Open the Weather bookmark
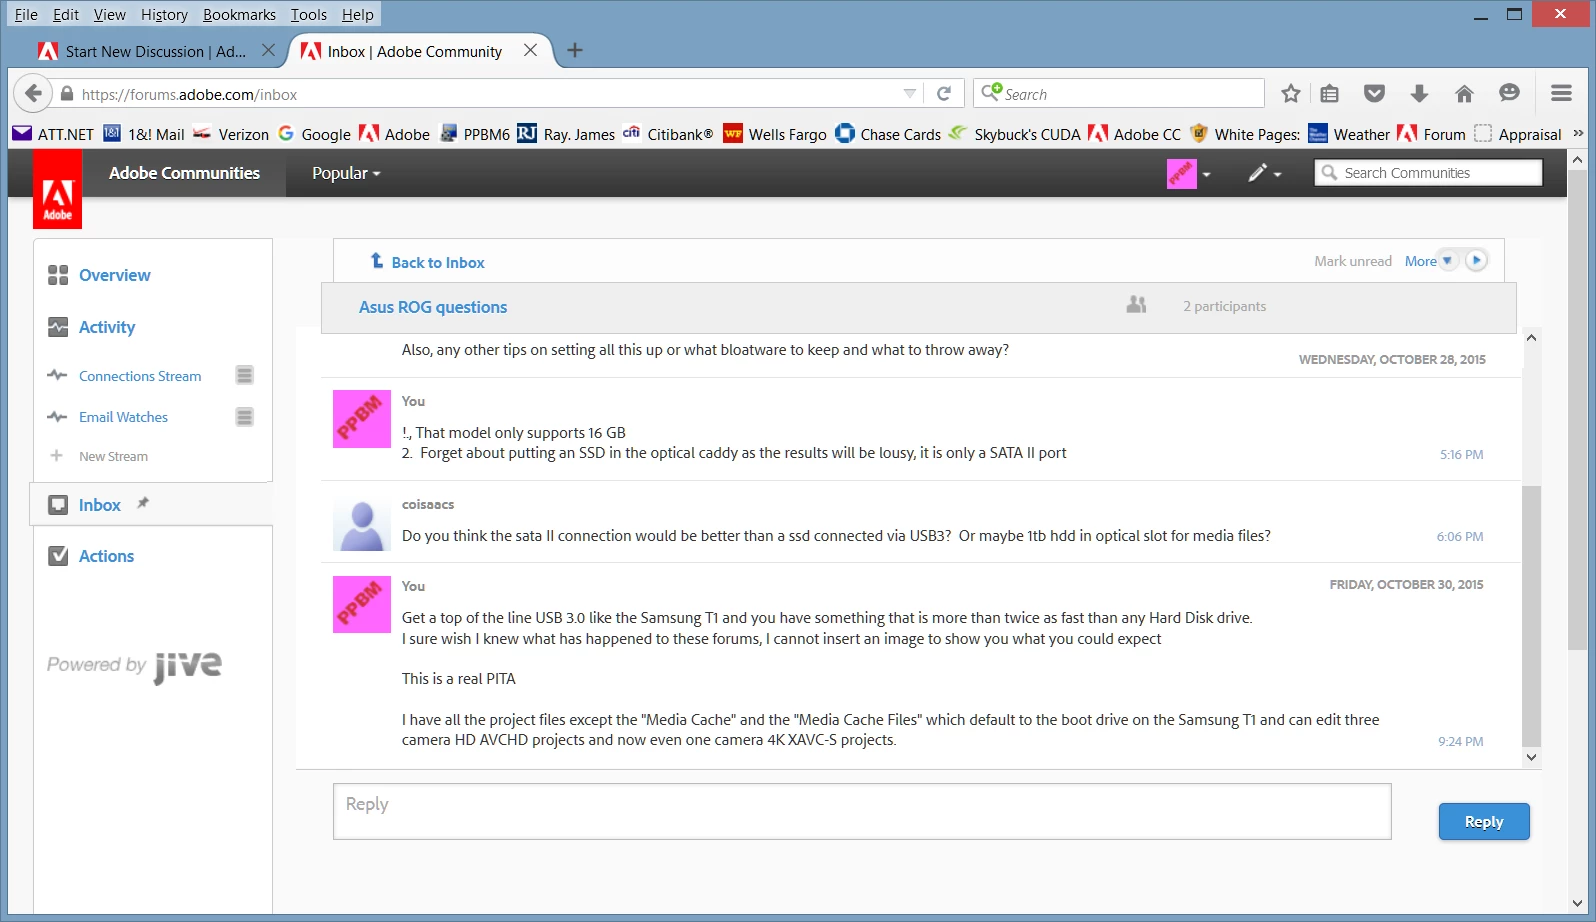Image resolution: width=1596 pixels, height=922 pixels. point(1349,134)
